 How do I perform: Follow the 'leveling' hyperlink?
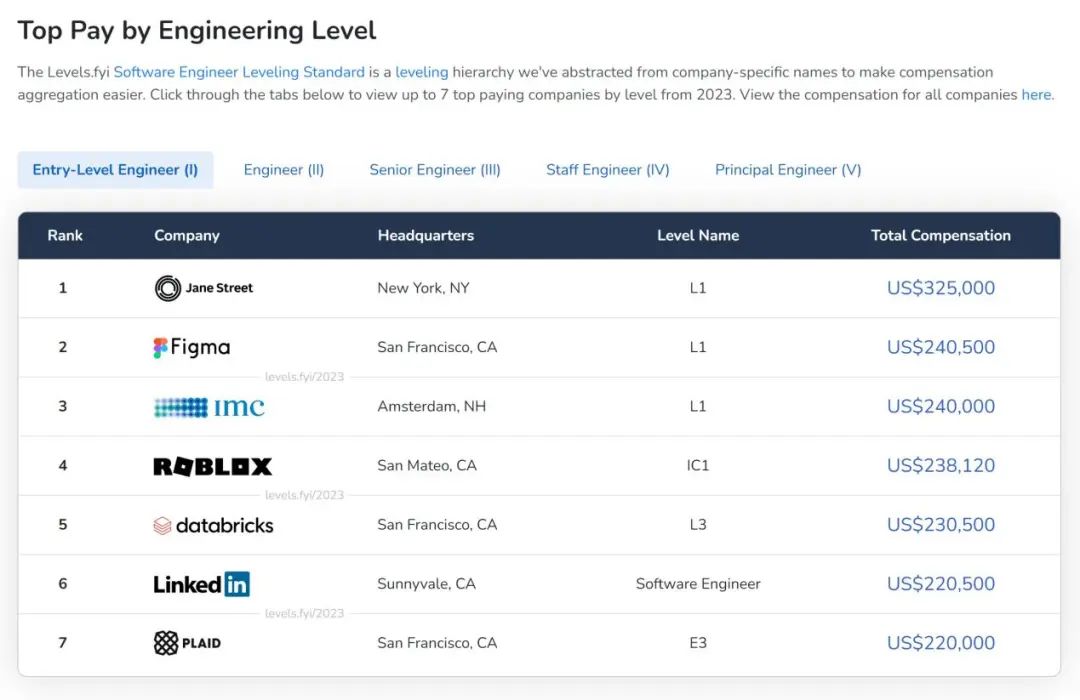coord(422,72)
